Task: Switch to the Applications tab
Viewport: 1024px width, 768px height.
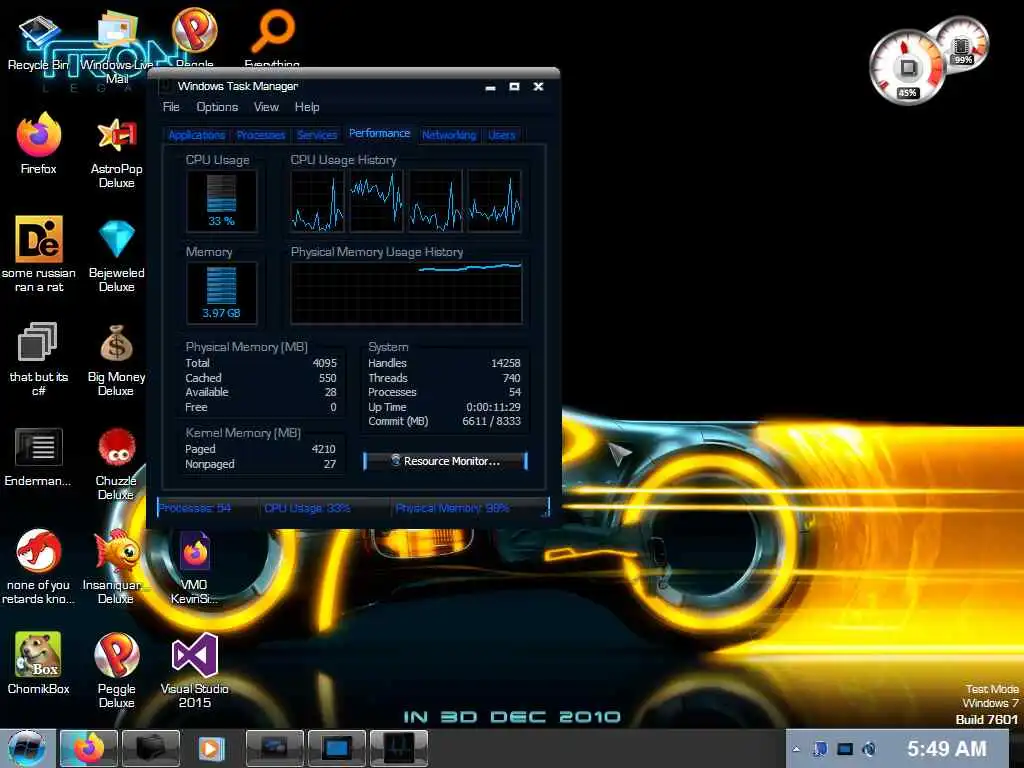Action: [x=197, y=135]
